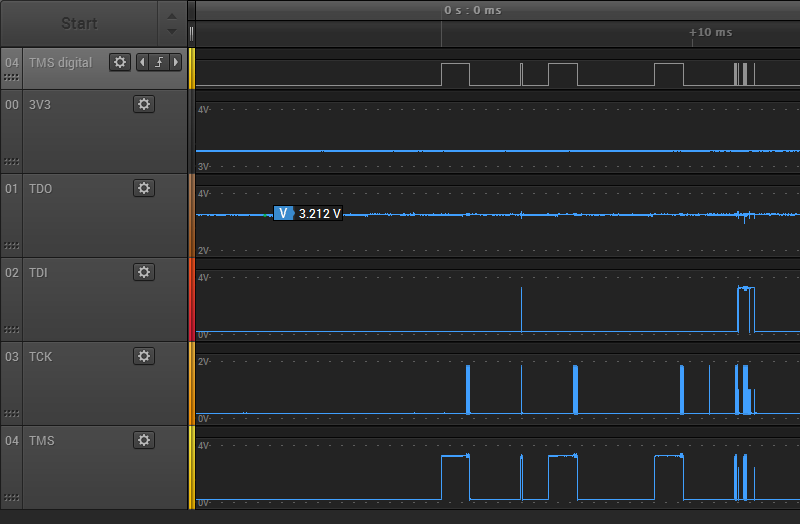Open the TDI channel settings gear
This screenshot has height=524, width=800.
144,272
